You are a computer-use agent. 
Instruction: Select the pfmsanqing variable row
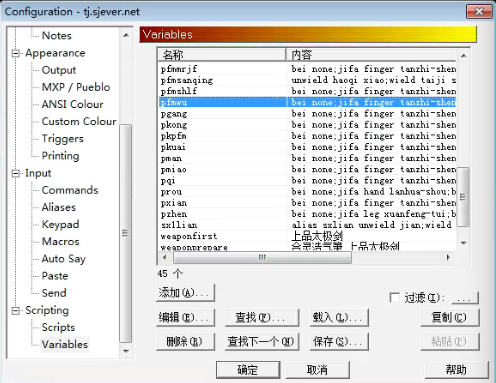(x=307, y=80)
